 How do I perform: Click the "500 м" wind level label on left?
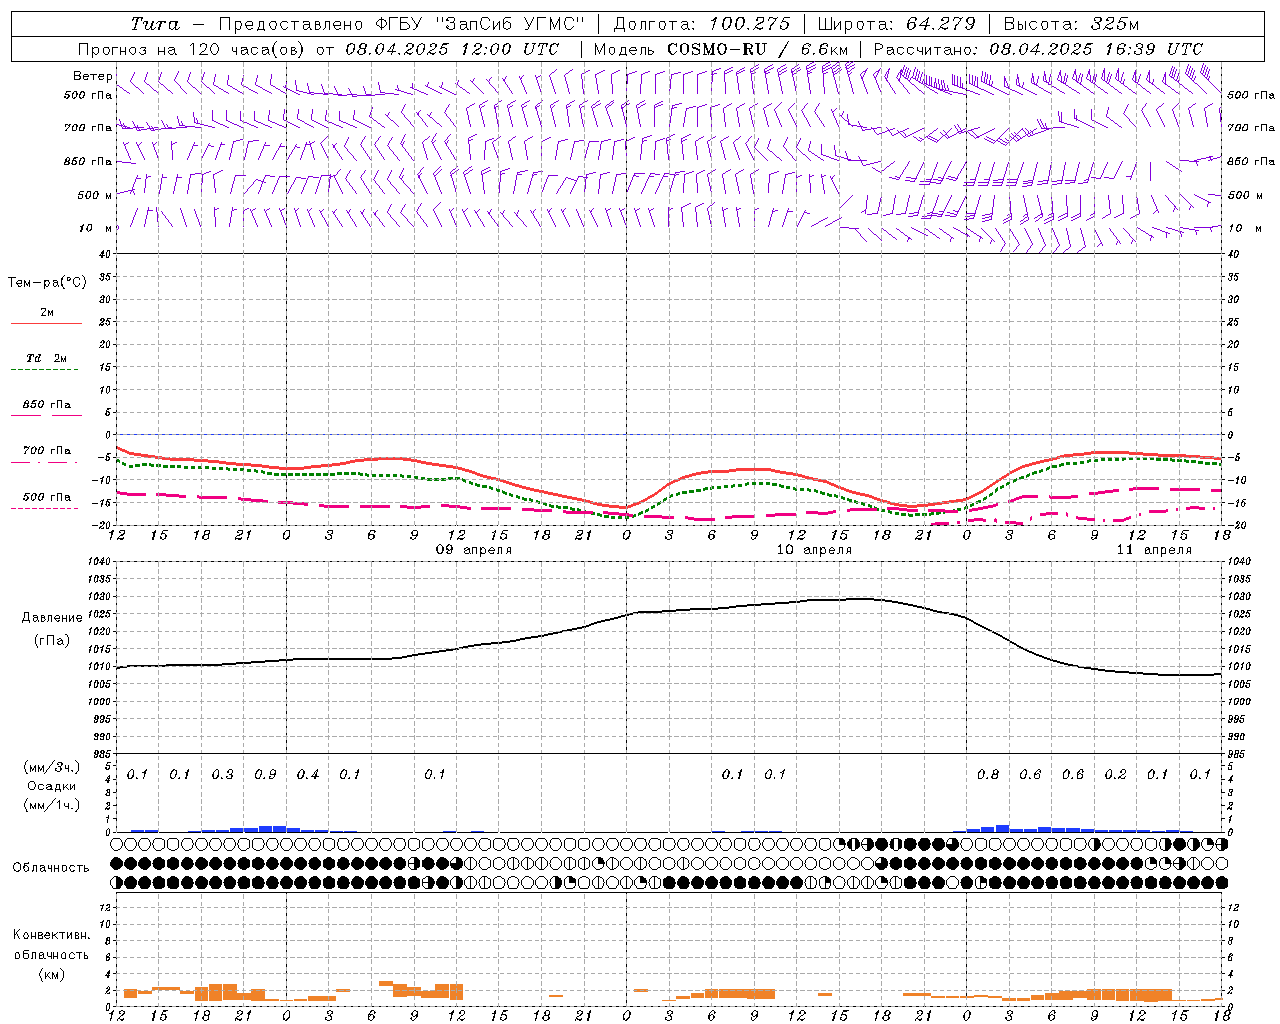tap(95, 195)
